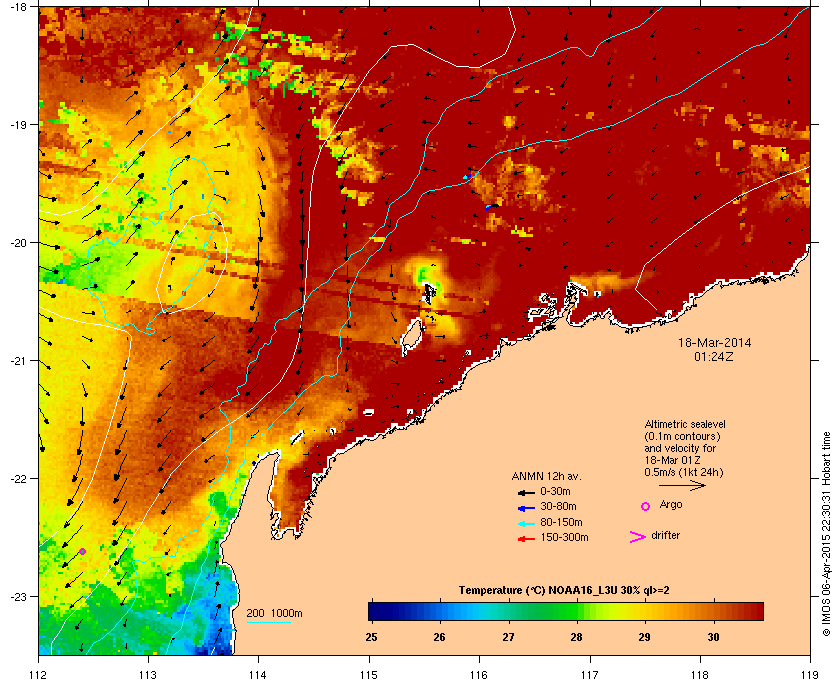This screenshot has width=840, height=680.
Task: Click the colorbar tick label 27
Action: coord(508,637)
